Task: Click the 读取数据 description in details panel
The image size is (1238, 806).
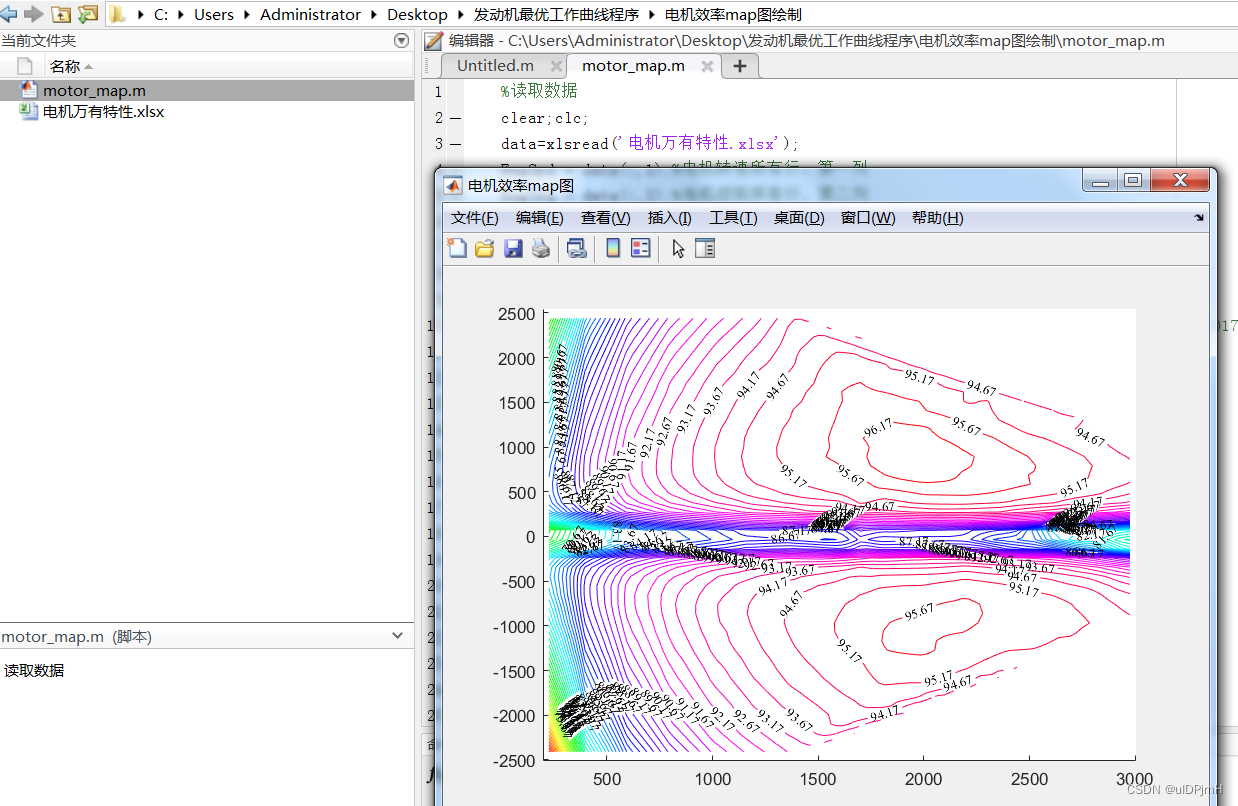Action: tap(34, 670)
